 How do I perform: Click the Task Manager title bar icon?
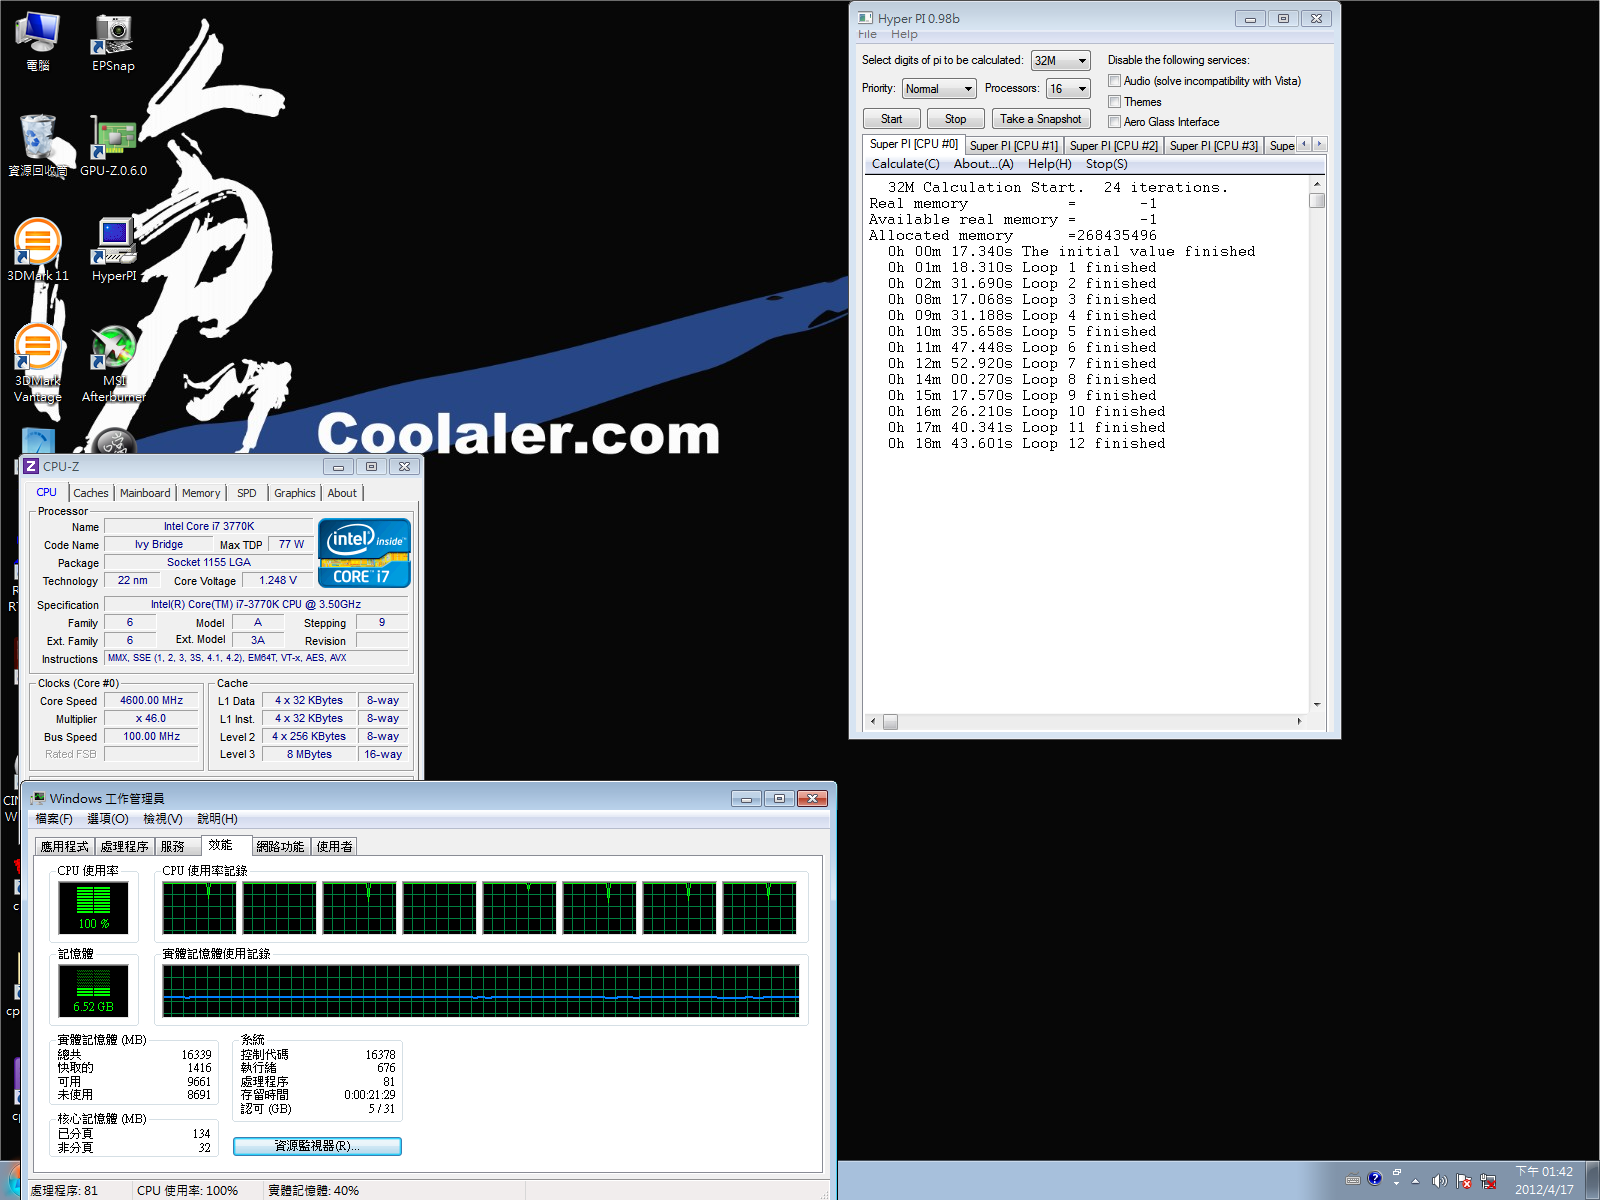[38, 798]
